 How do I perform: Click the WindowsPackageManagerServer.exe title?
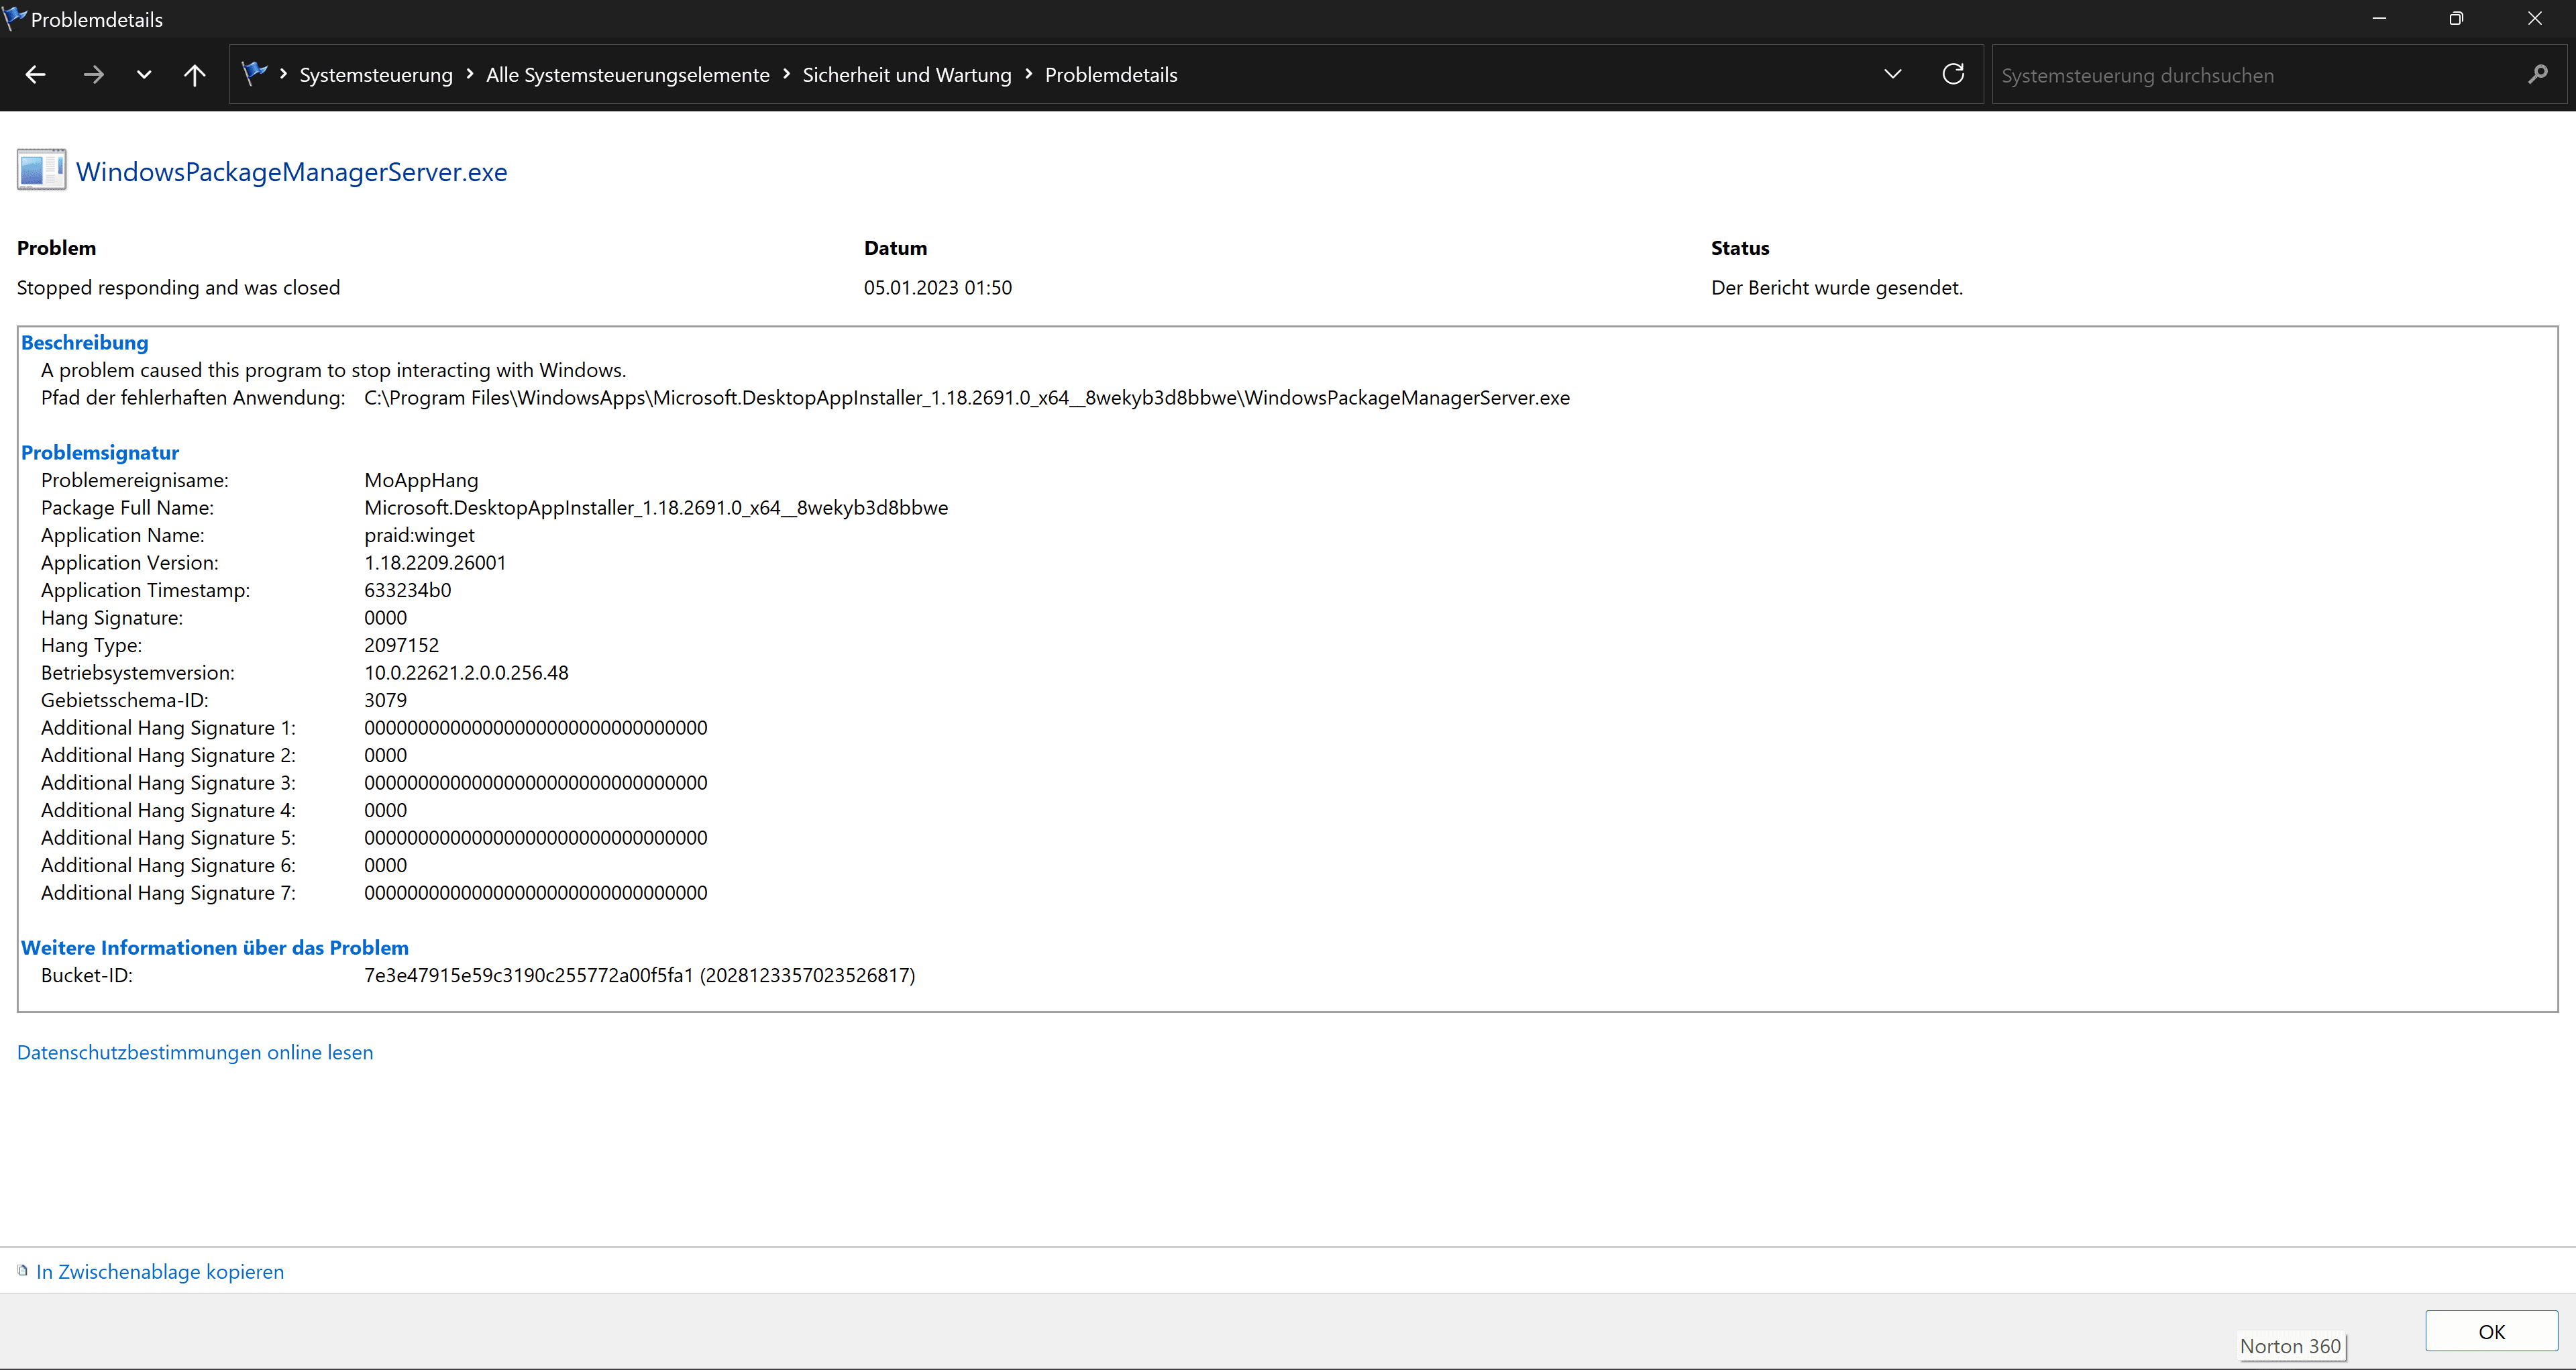pos(292,172)
